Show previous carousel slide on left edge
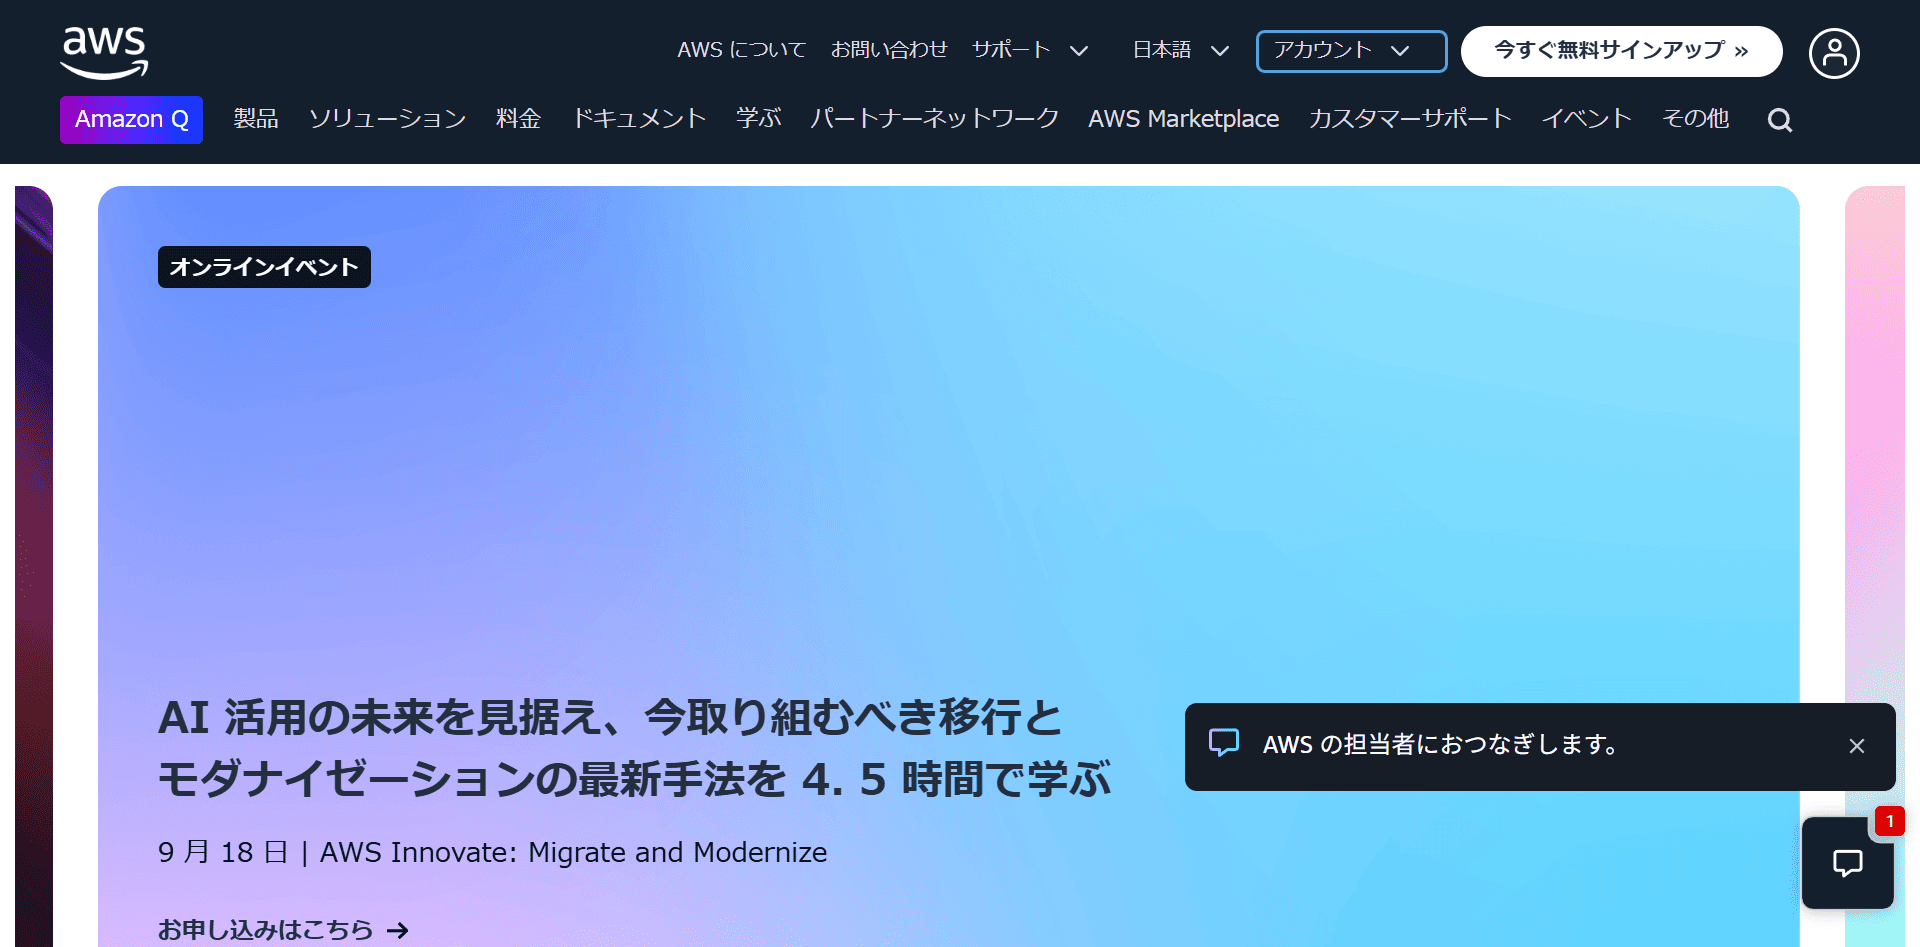 (34, 566)
